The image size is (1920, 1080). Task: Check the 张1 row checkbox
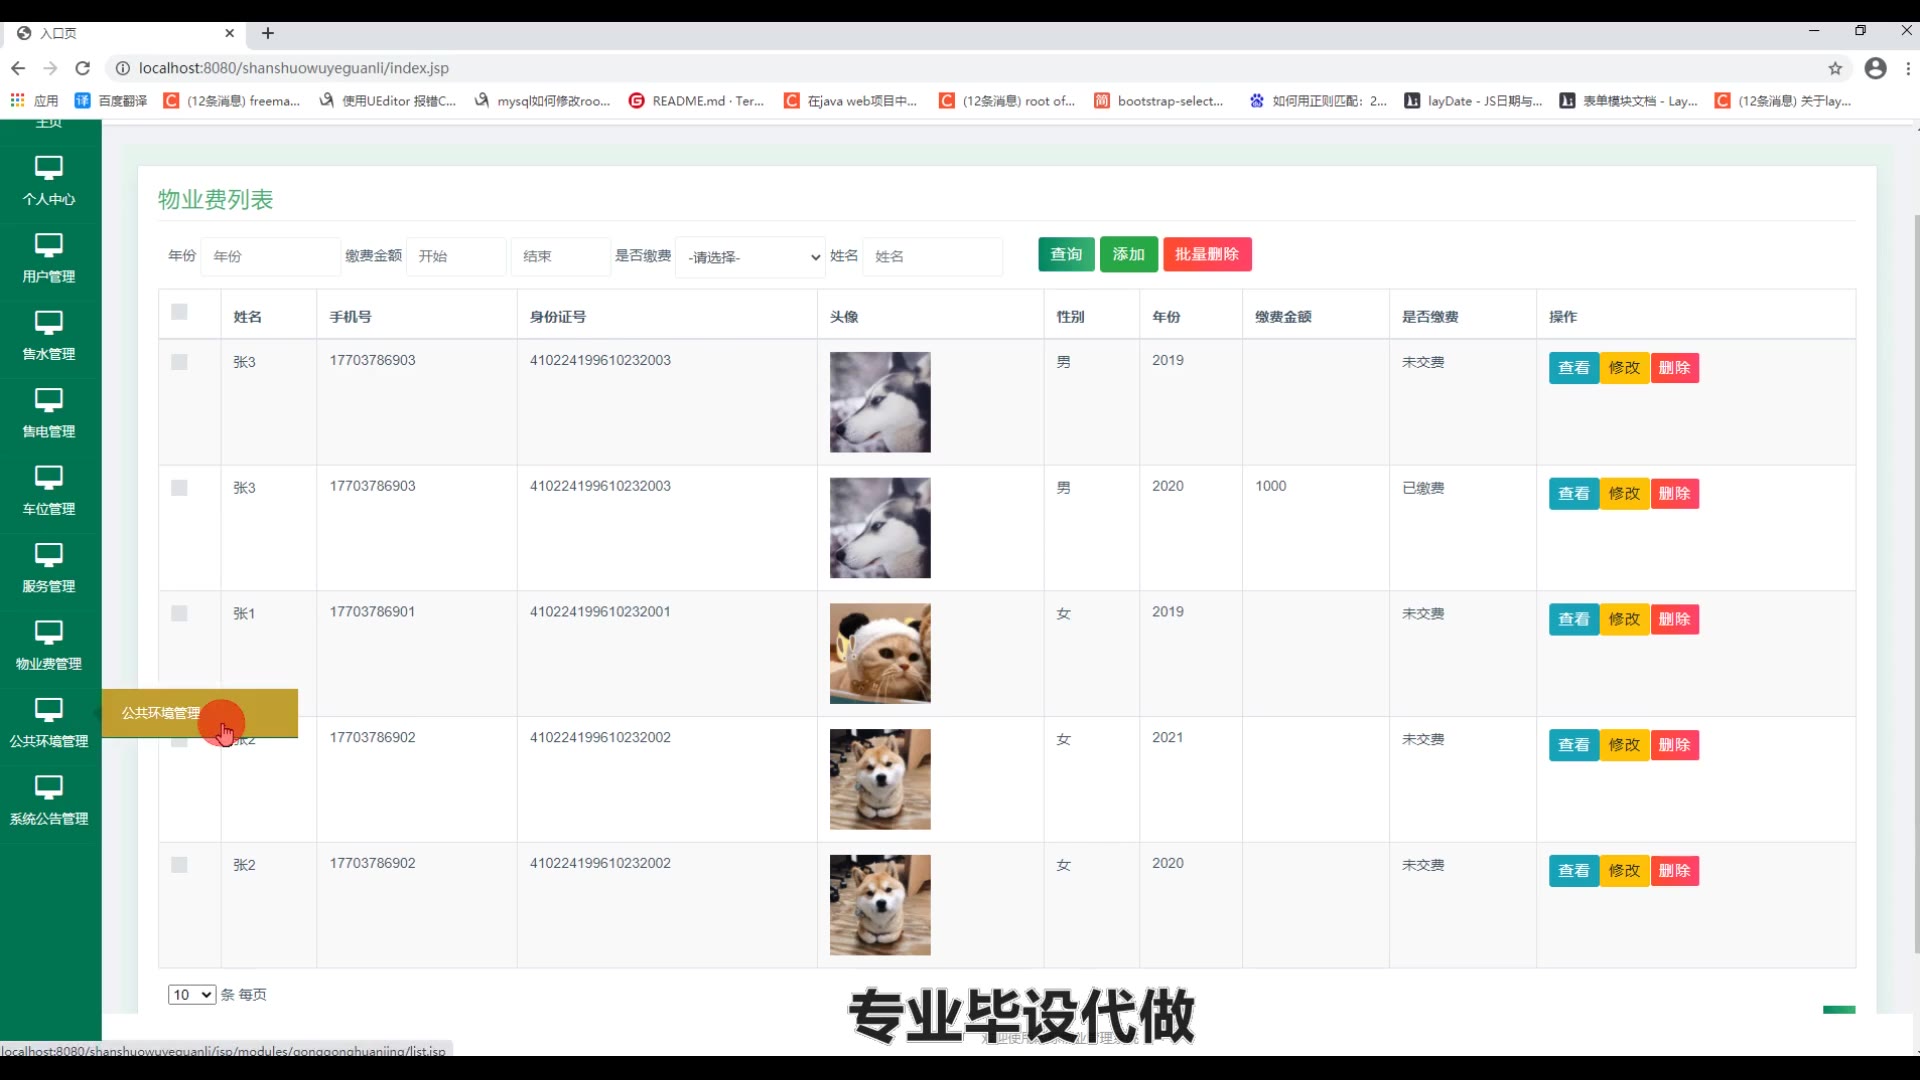pos(179,613)
